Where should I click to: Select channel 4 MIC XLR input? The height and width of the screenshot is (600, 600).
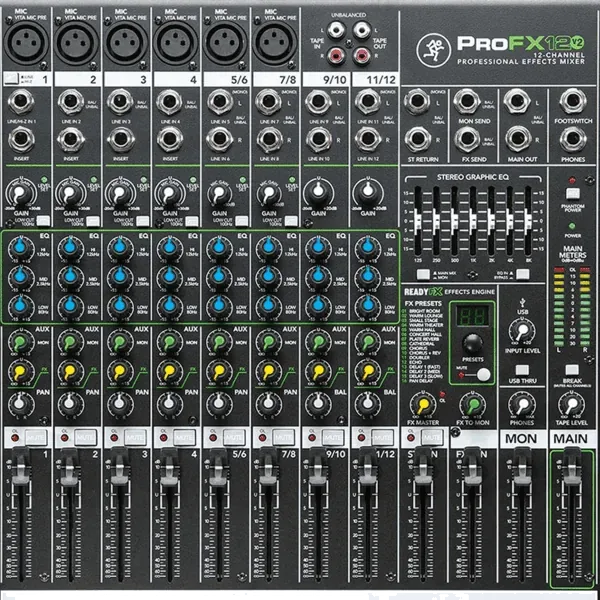pyautogui.click(x=176, y=42)
